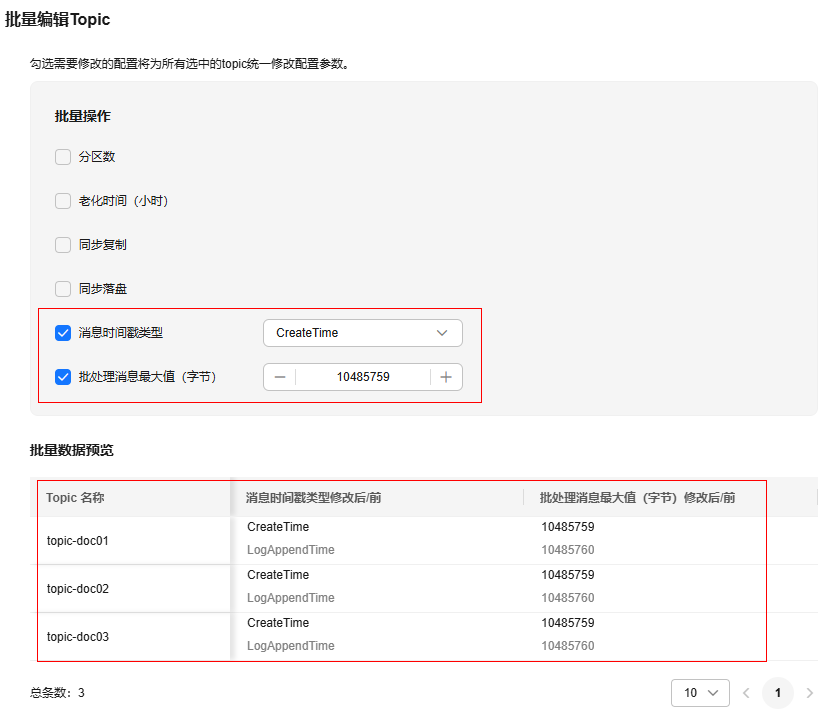The height and width of the screenshot is (717, 828).
Task: Uncheck 批处理消息最大值（字节）checkbox
Action: tap(63, 377)
